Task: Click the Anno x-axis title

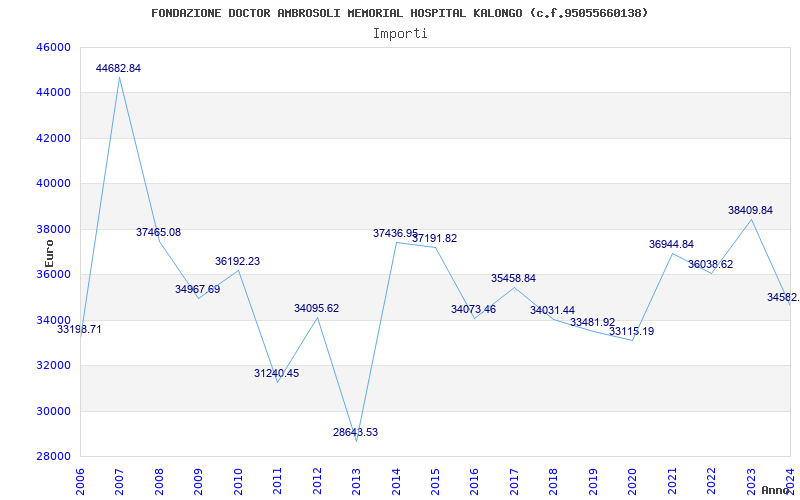Action: coord(776,490)
